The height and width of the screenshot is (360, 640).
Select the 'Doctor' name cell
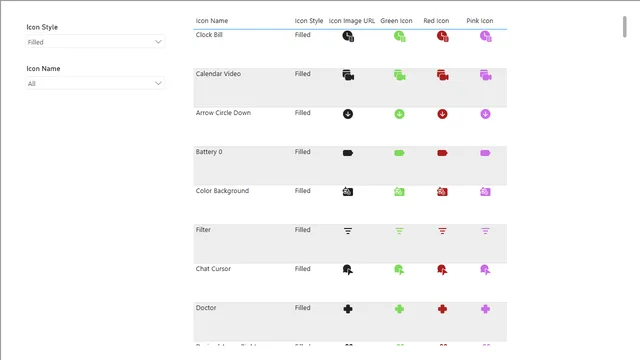pos(206,308)
